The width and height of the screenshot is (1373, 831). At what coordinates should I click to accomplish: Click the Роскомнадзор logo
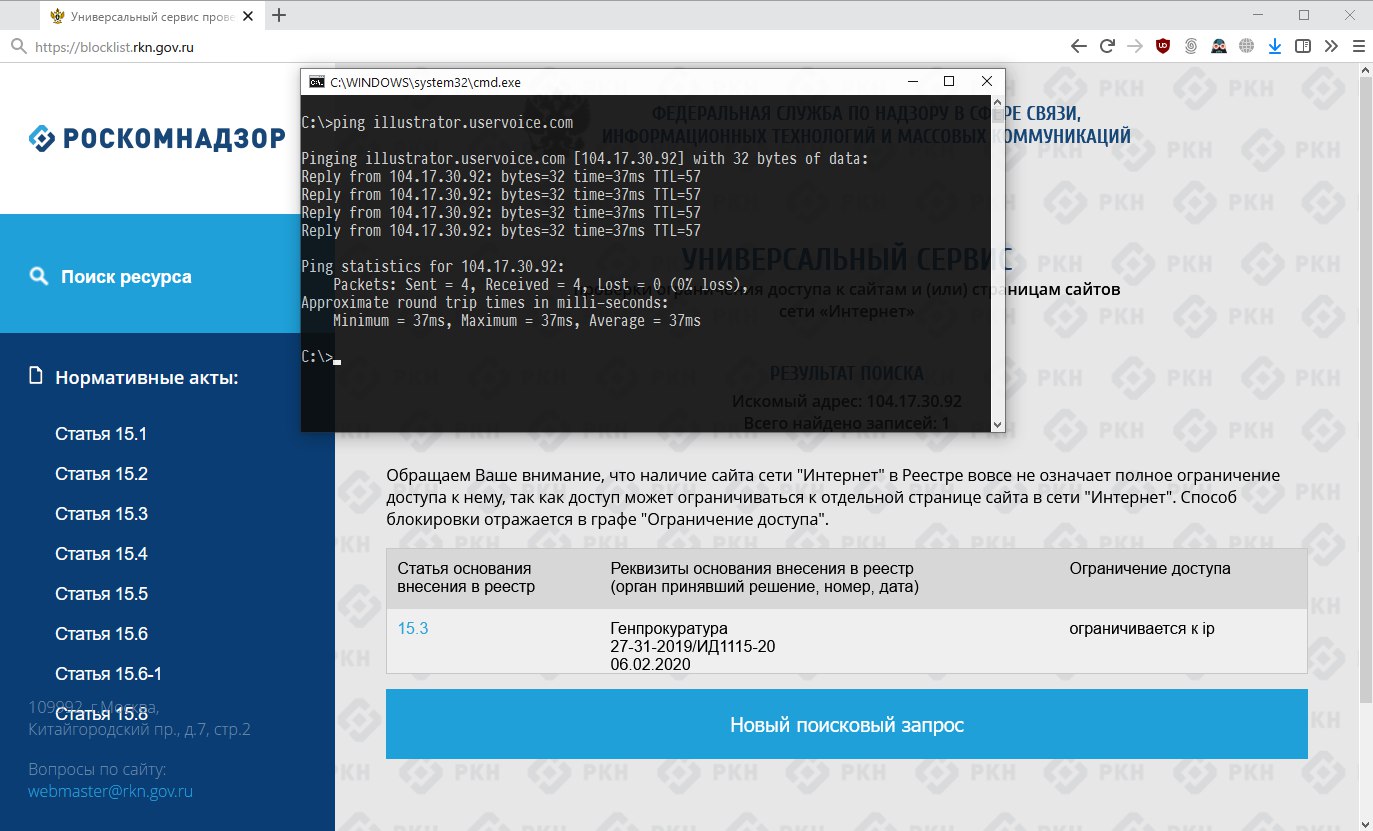(157, 139)
